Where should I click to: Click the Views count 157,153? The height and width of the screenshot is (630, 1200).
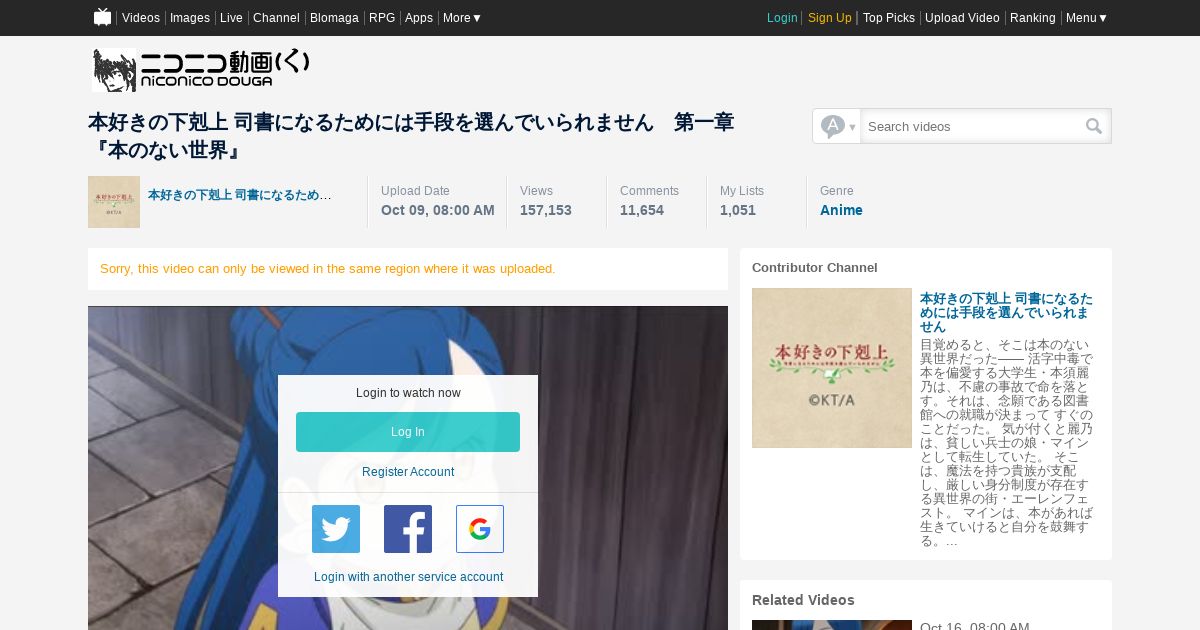click(546, 210)
